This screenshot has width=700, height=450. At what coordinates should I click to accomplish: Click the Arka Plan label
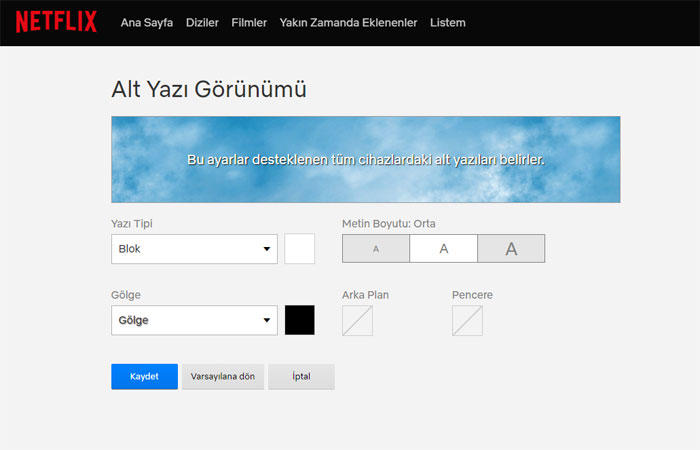(365, 295)
